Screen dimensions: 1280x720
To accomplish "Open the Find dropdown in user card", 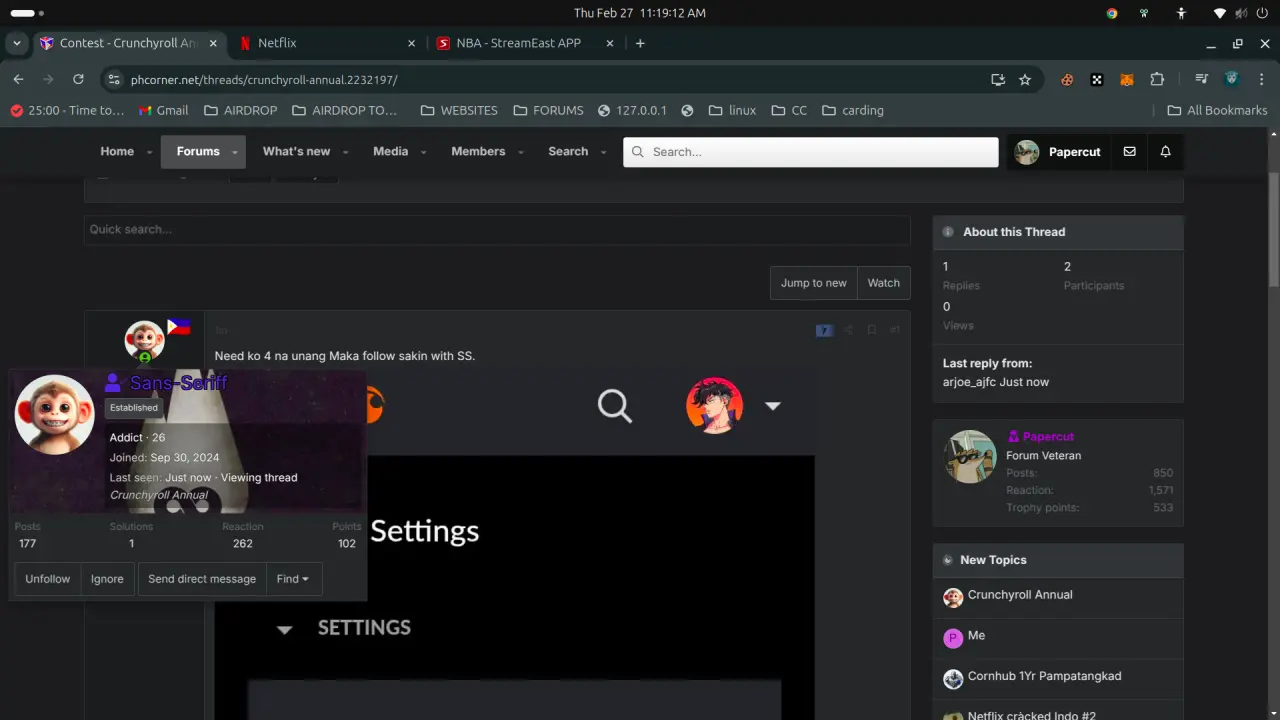I will tap(293, 579).
